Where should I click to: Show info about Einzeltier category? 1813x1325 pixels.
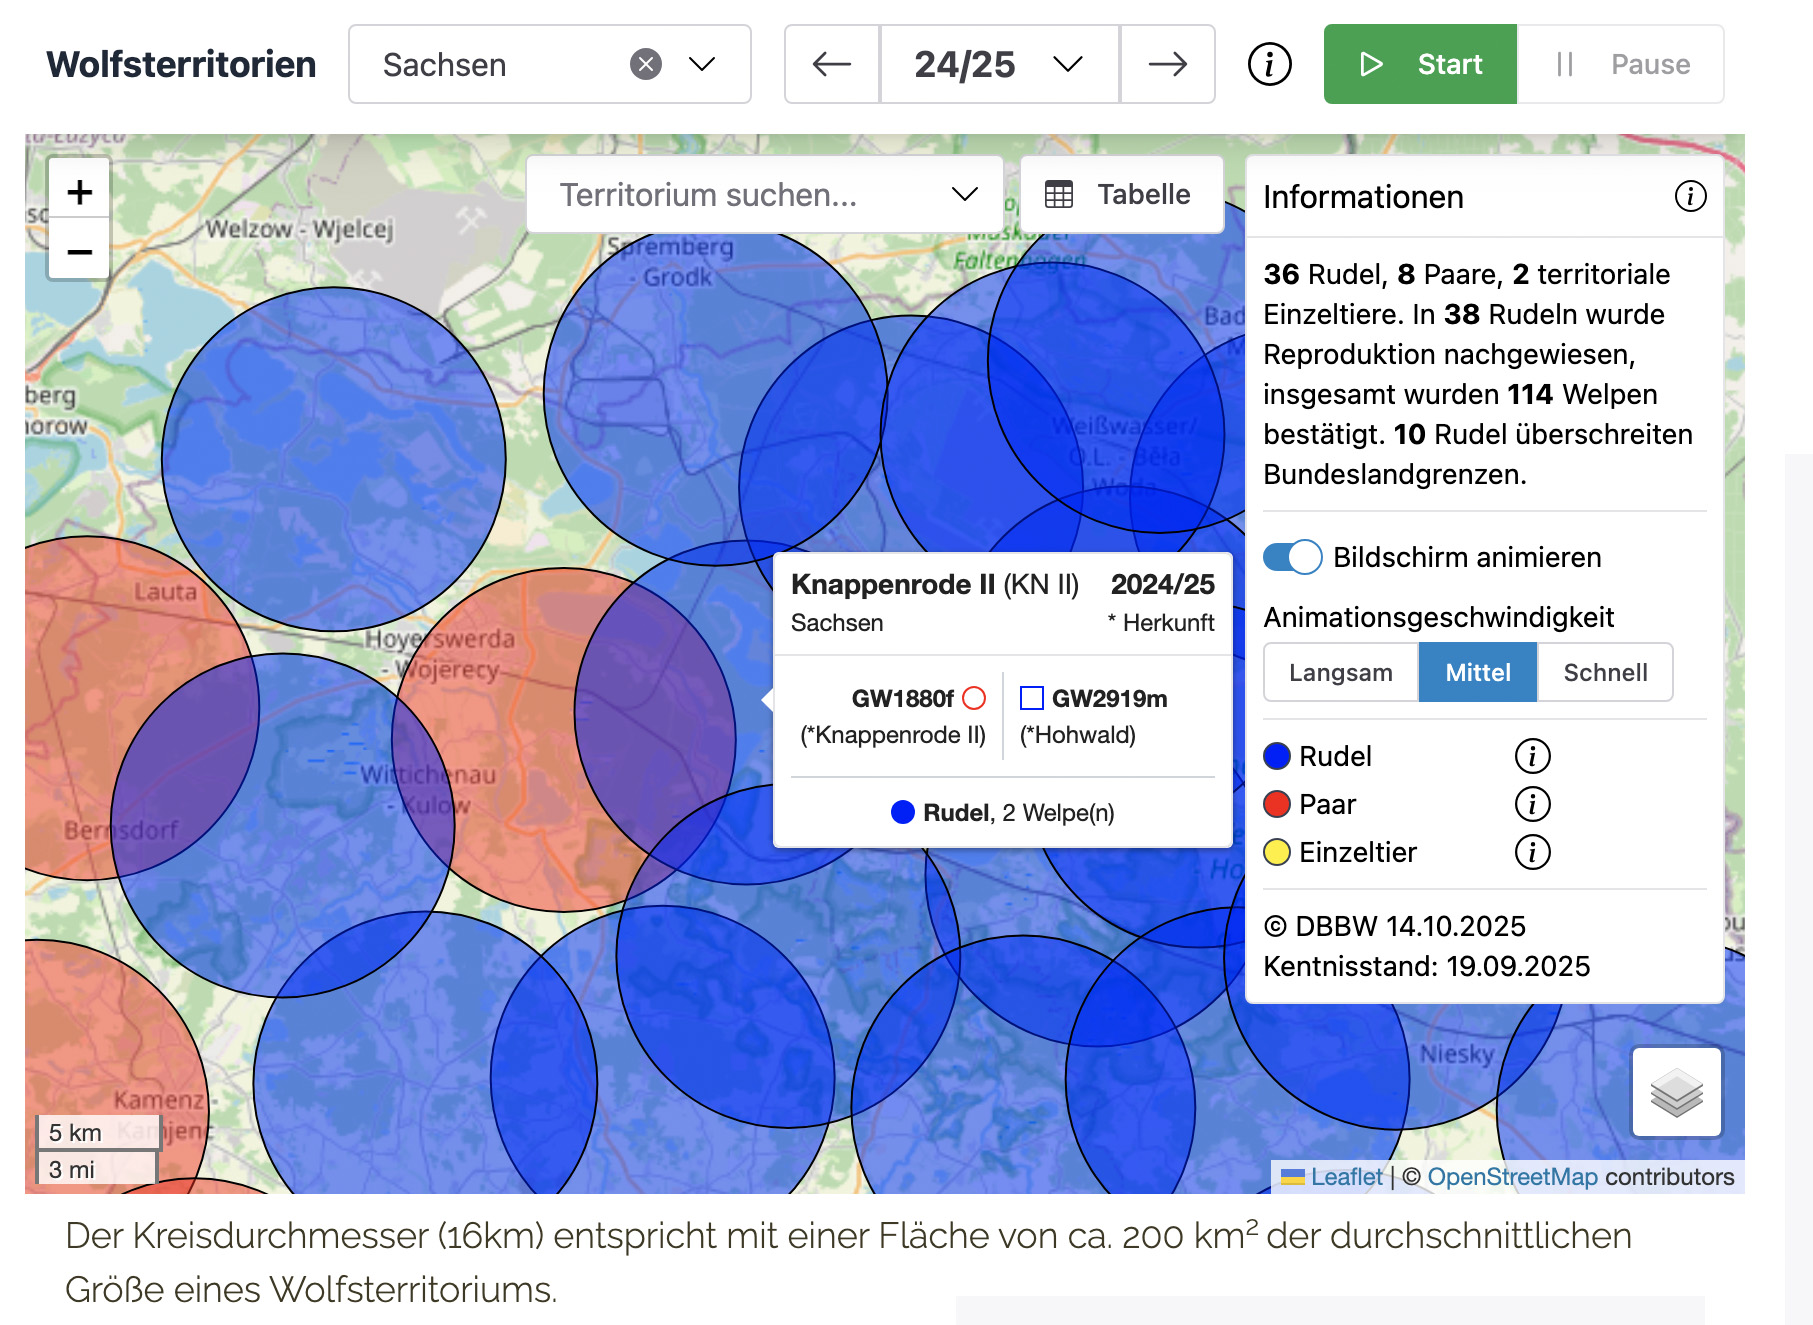1532,852
